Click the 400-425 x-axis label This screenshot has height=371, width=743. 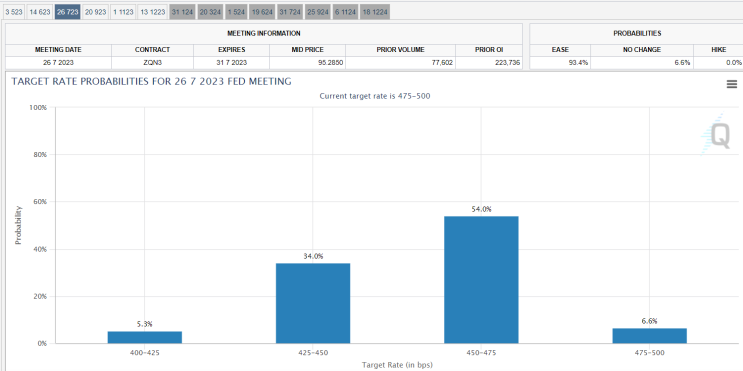[x=145, y=353]
